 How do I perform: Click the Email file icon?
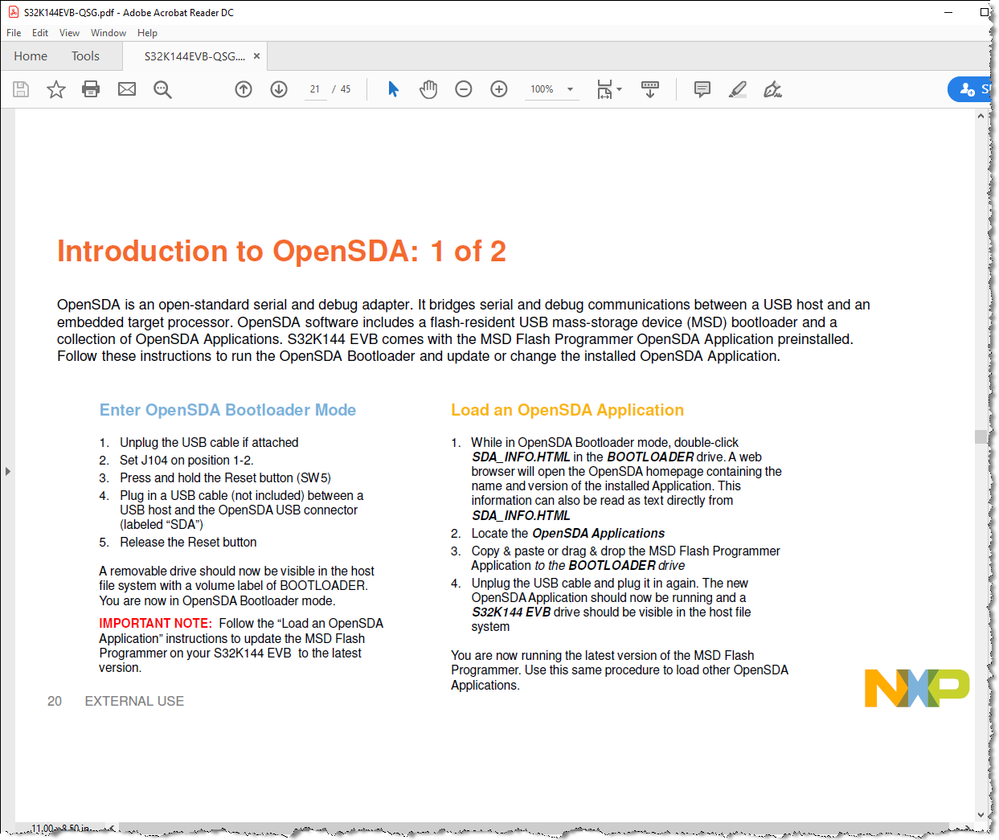pyautogui.click(x=126, y=89)
